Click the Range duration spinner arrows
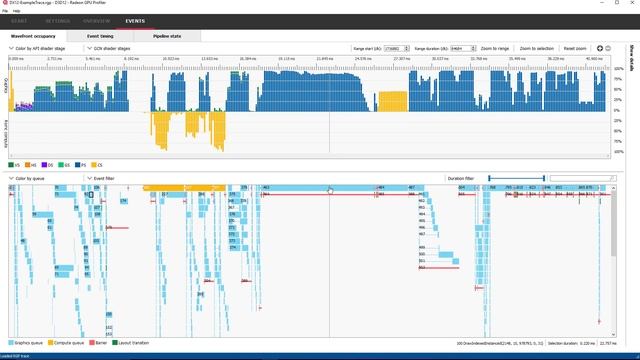 pyautogui.click(x=473, y=49)
